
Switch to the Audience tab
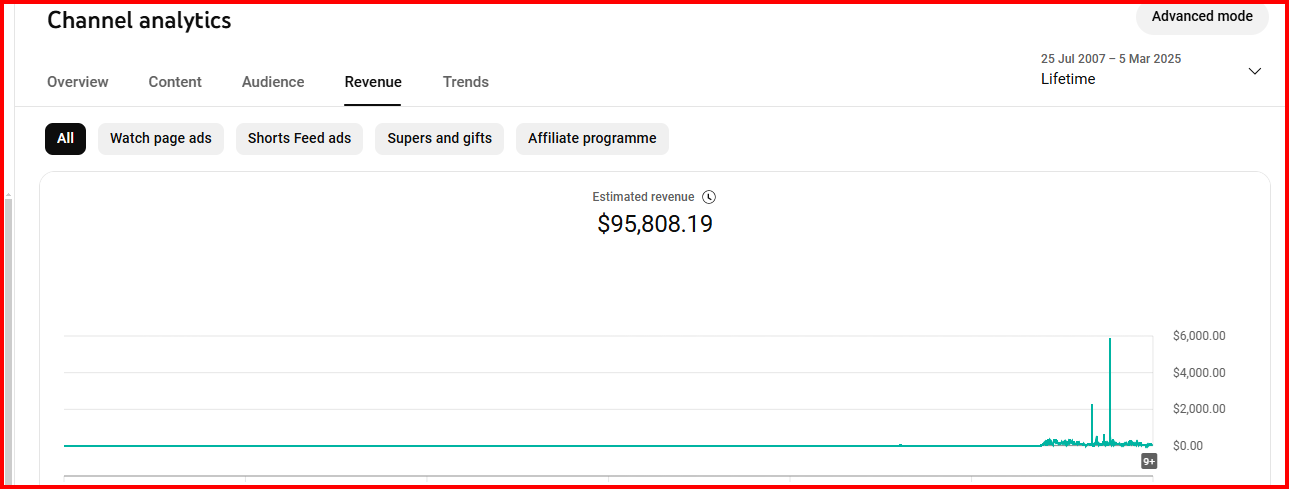273,82
